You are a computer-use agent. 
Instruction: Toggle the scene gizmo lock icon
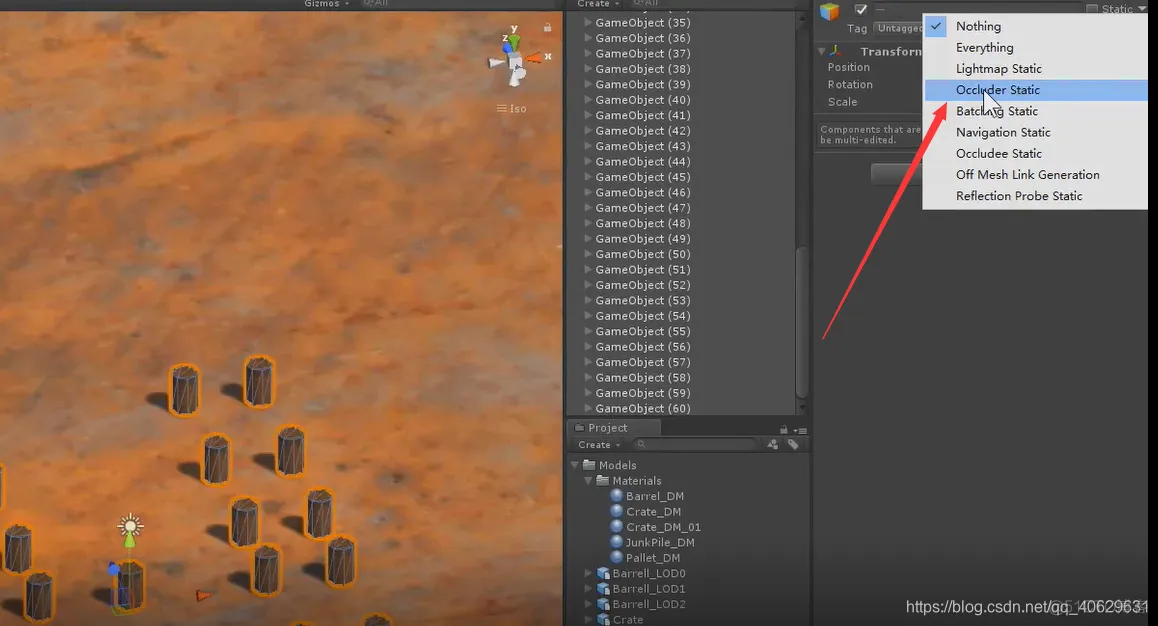click(547, 27)
